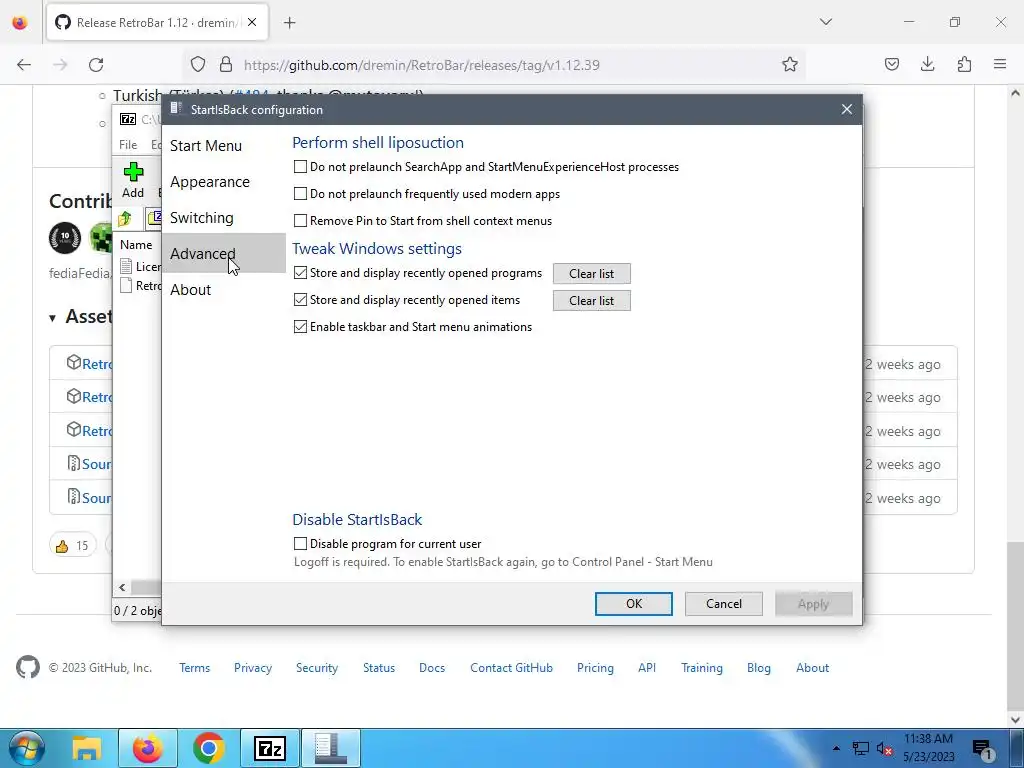The image size is (1024, 768).
Task: Open the Start Menu settings tab
Action: (x=206, y=146)
